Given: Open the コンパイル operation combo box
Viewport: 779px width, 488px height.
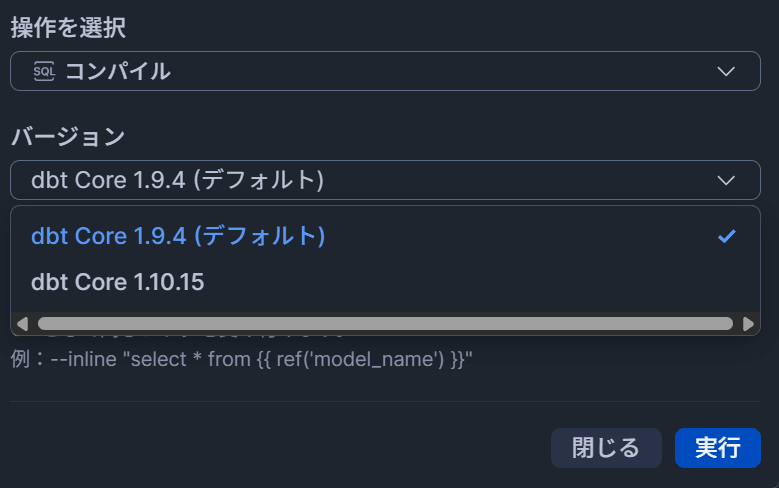Looking at the screenshot, I should (385, 71).
